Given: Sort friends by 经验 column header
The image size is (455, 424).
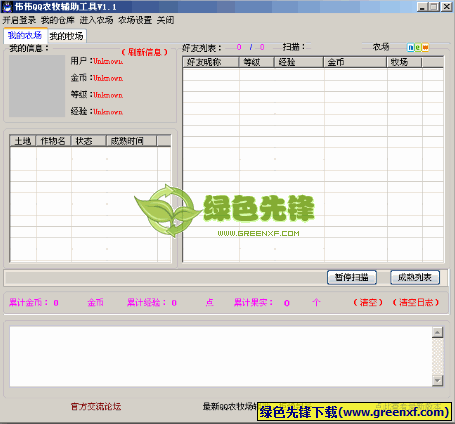Looking at the screenshot, I should [x=299, y=62].
